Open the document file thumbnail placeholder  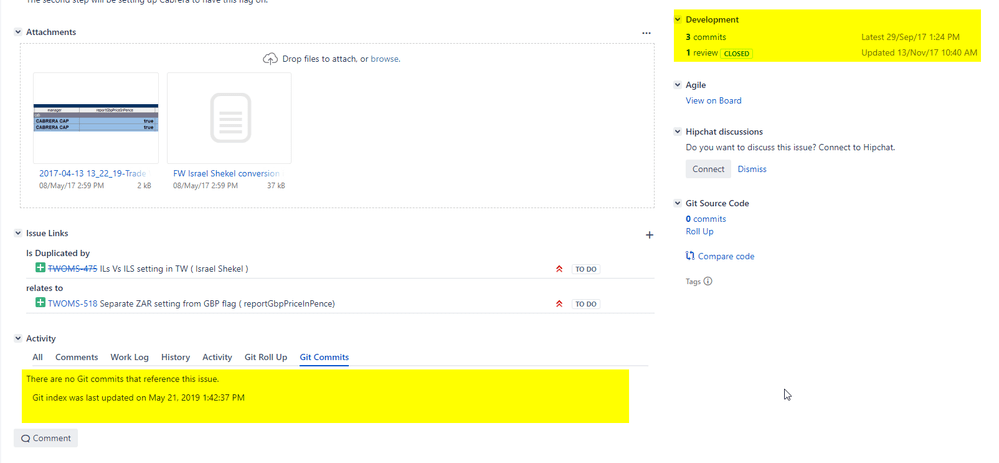(229, 118)
